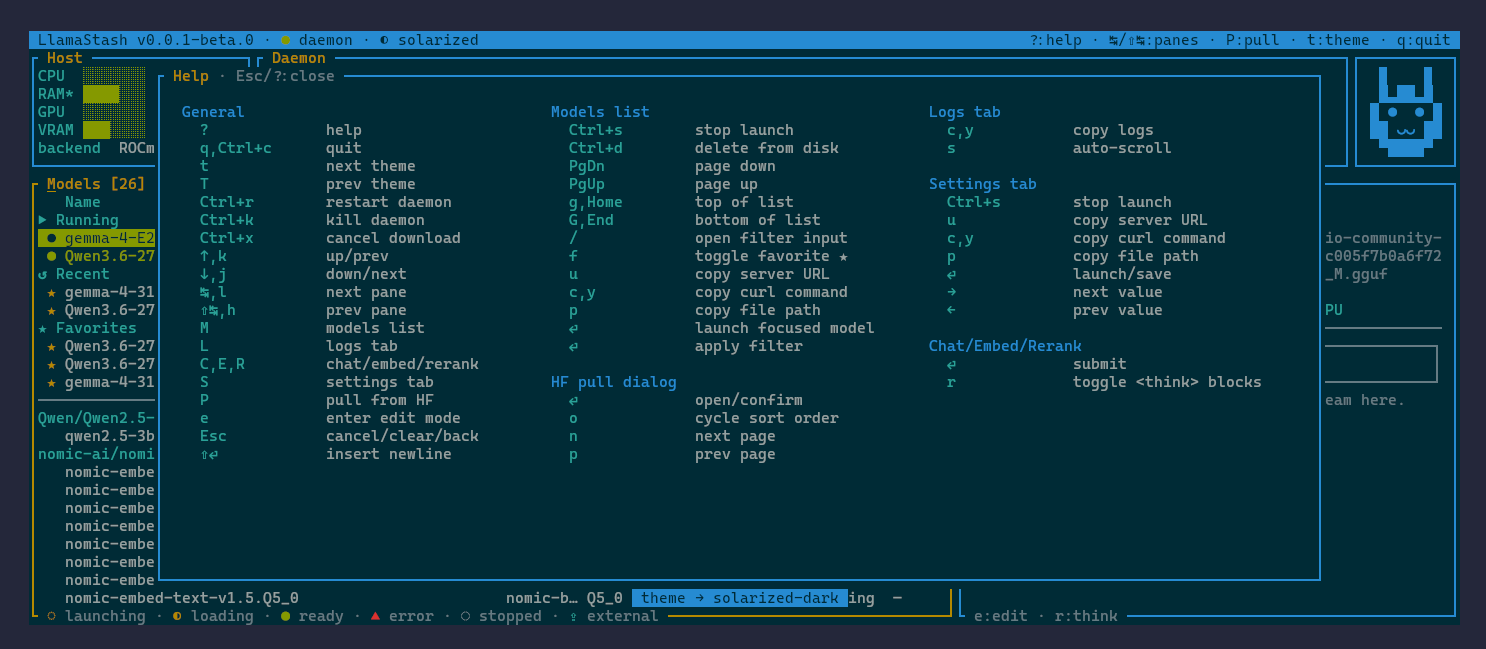This screenshot has height=649, width=1486.
Task: Select the nomic-embed-text-v1.5.Q5_0 model row
Action: point(182,598)
